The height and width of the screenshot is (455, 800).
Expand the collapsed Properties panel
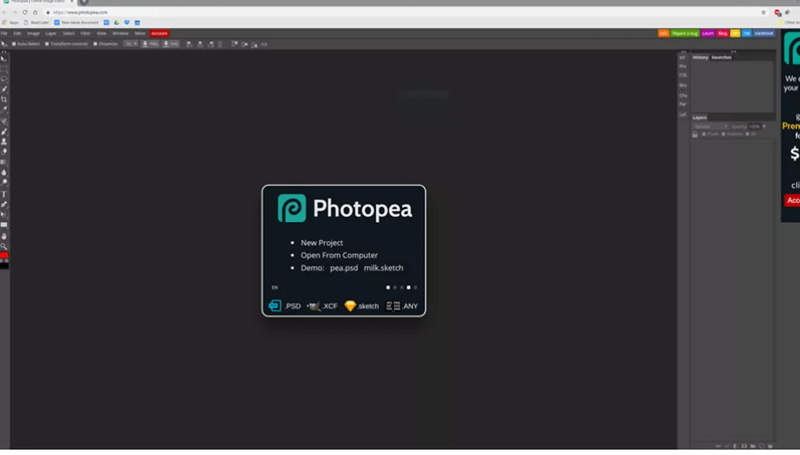683,66
